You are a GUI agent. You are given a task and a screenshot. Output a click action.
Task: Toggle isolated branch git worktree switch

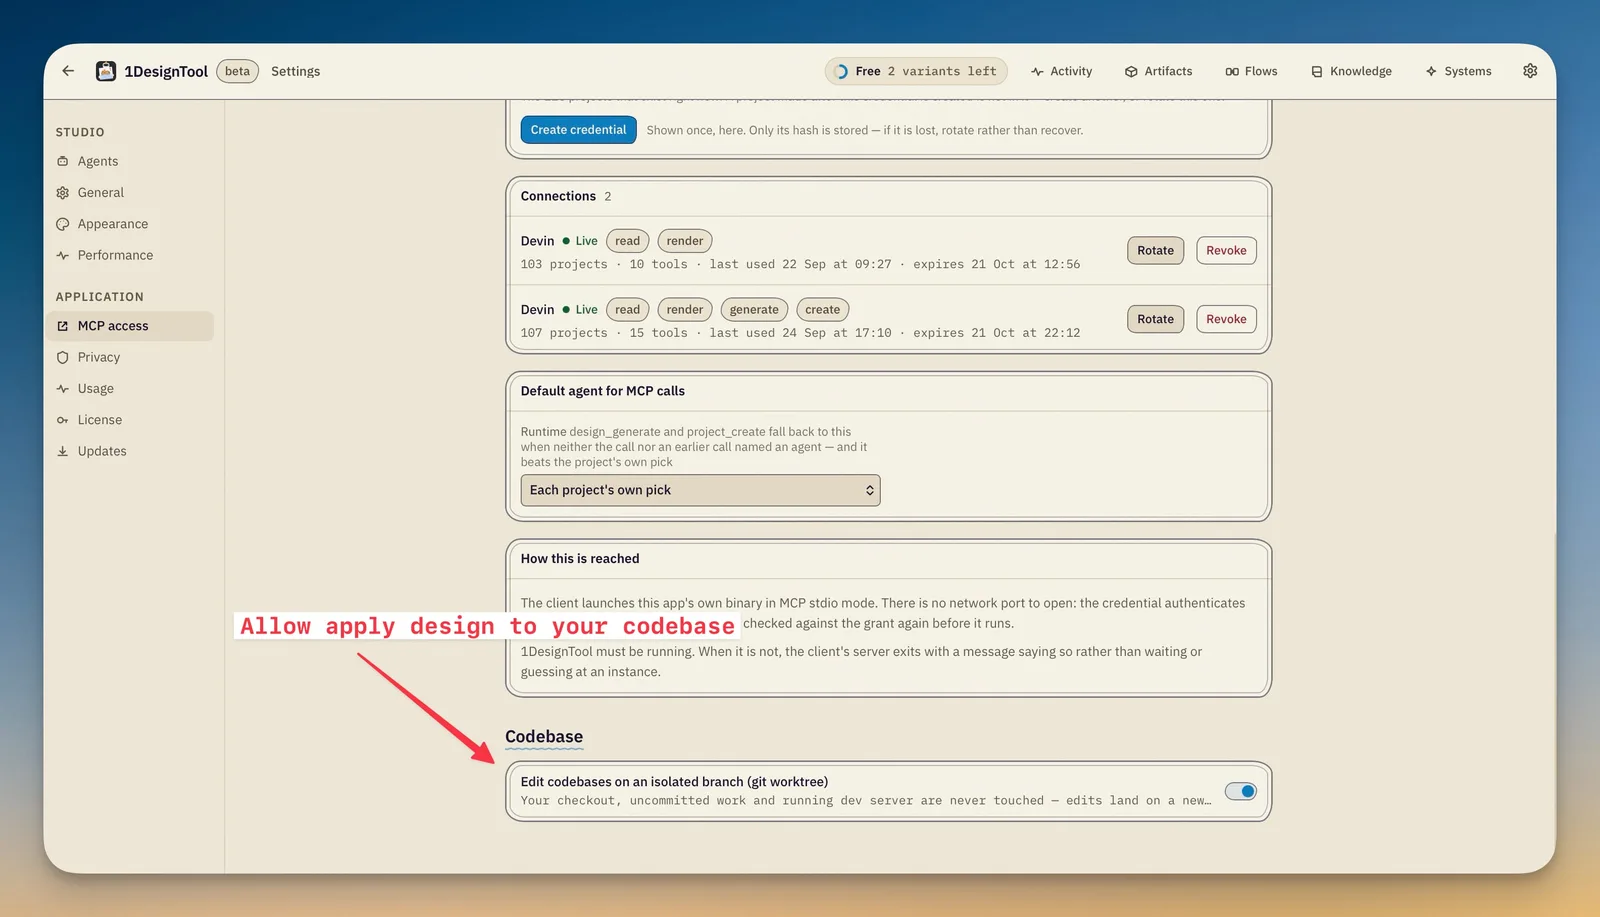coord(1241,791)
